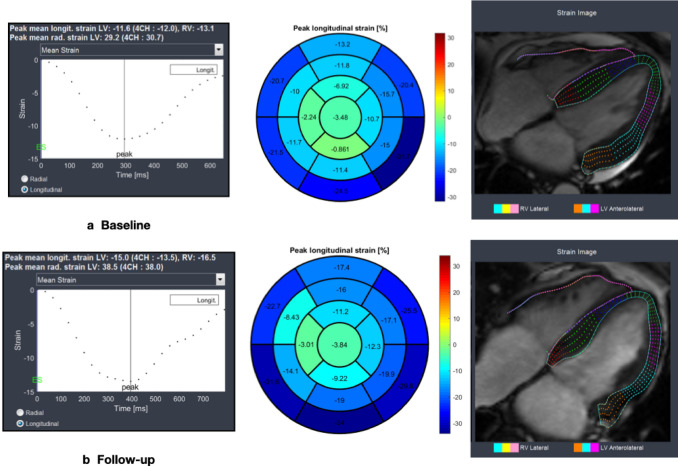Select the Radial radio button in baseline panel
This screenshot has height=468, width=678.
click(25, 179)
